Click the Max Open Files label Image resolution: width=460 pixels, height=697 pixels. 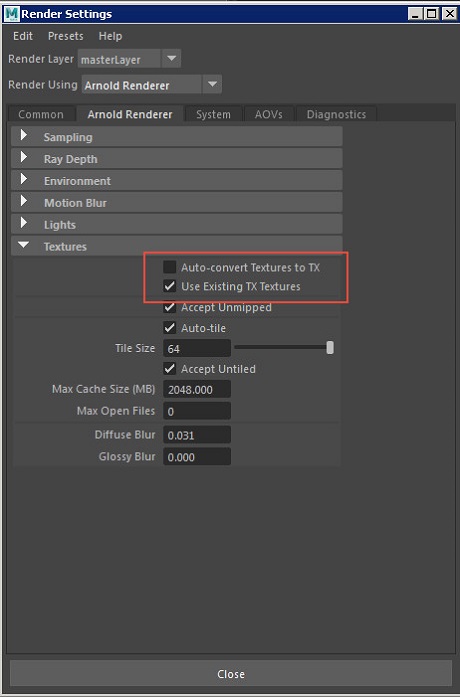(x=116, y=411)
